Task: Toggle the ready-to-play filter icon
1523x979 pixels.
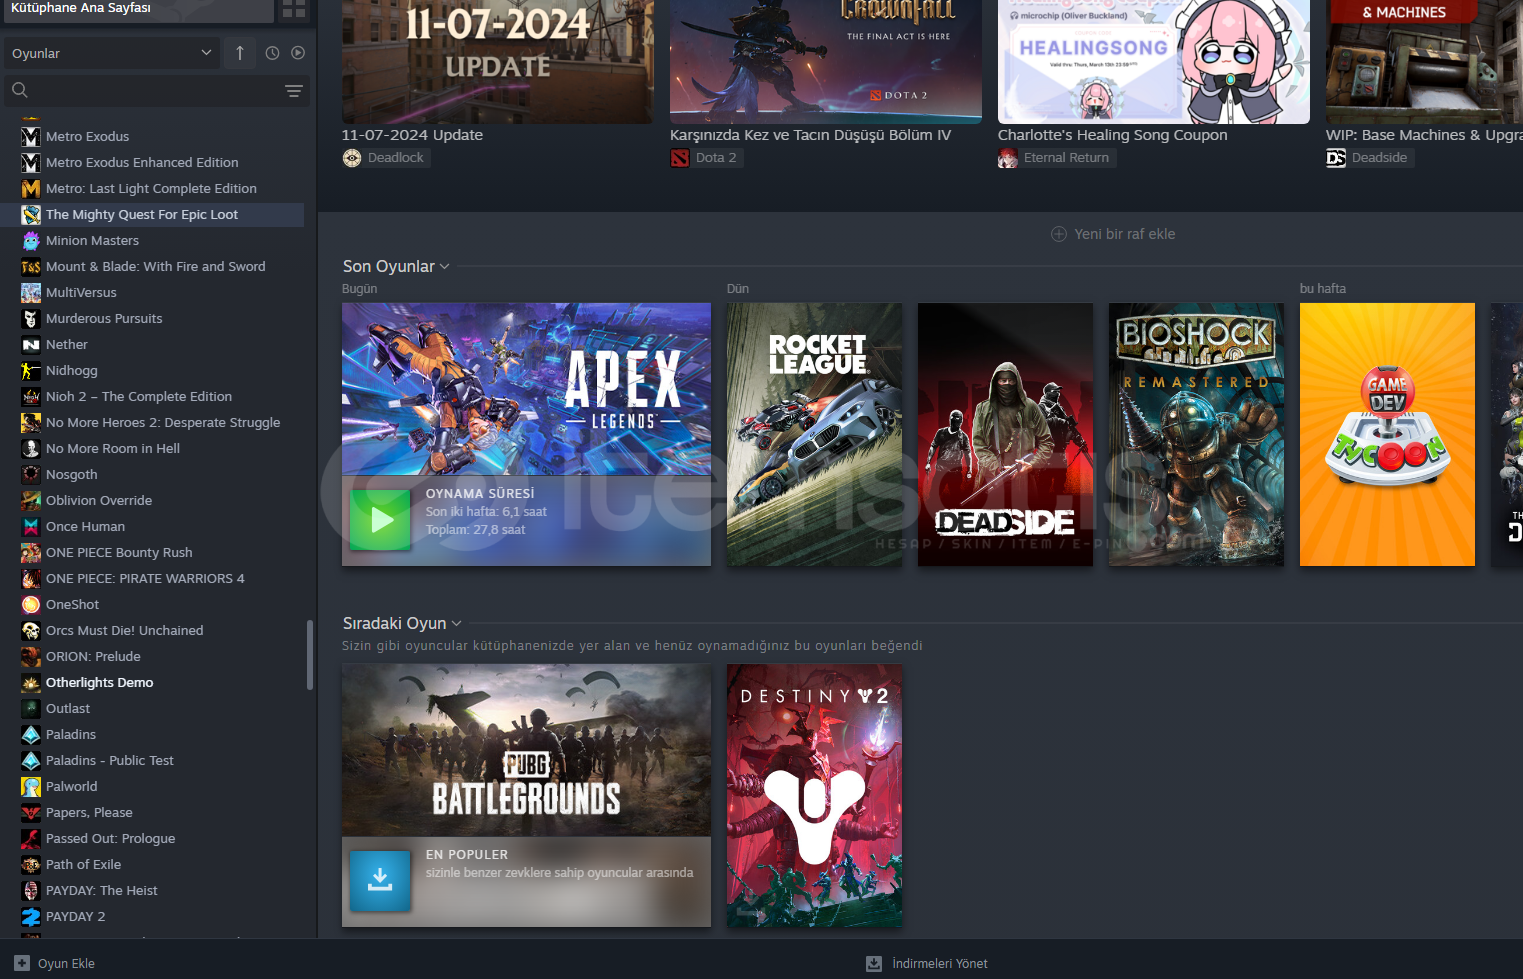Action: click(298, 53)
